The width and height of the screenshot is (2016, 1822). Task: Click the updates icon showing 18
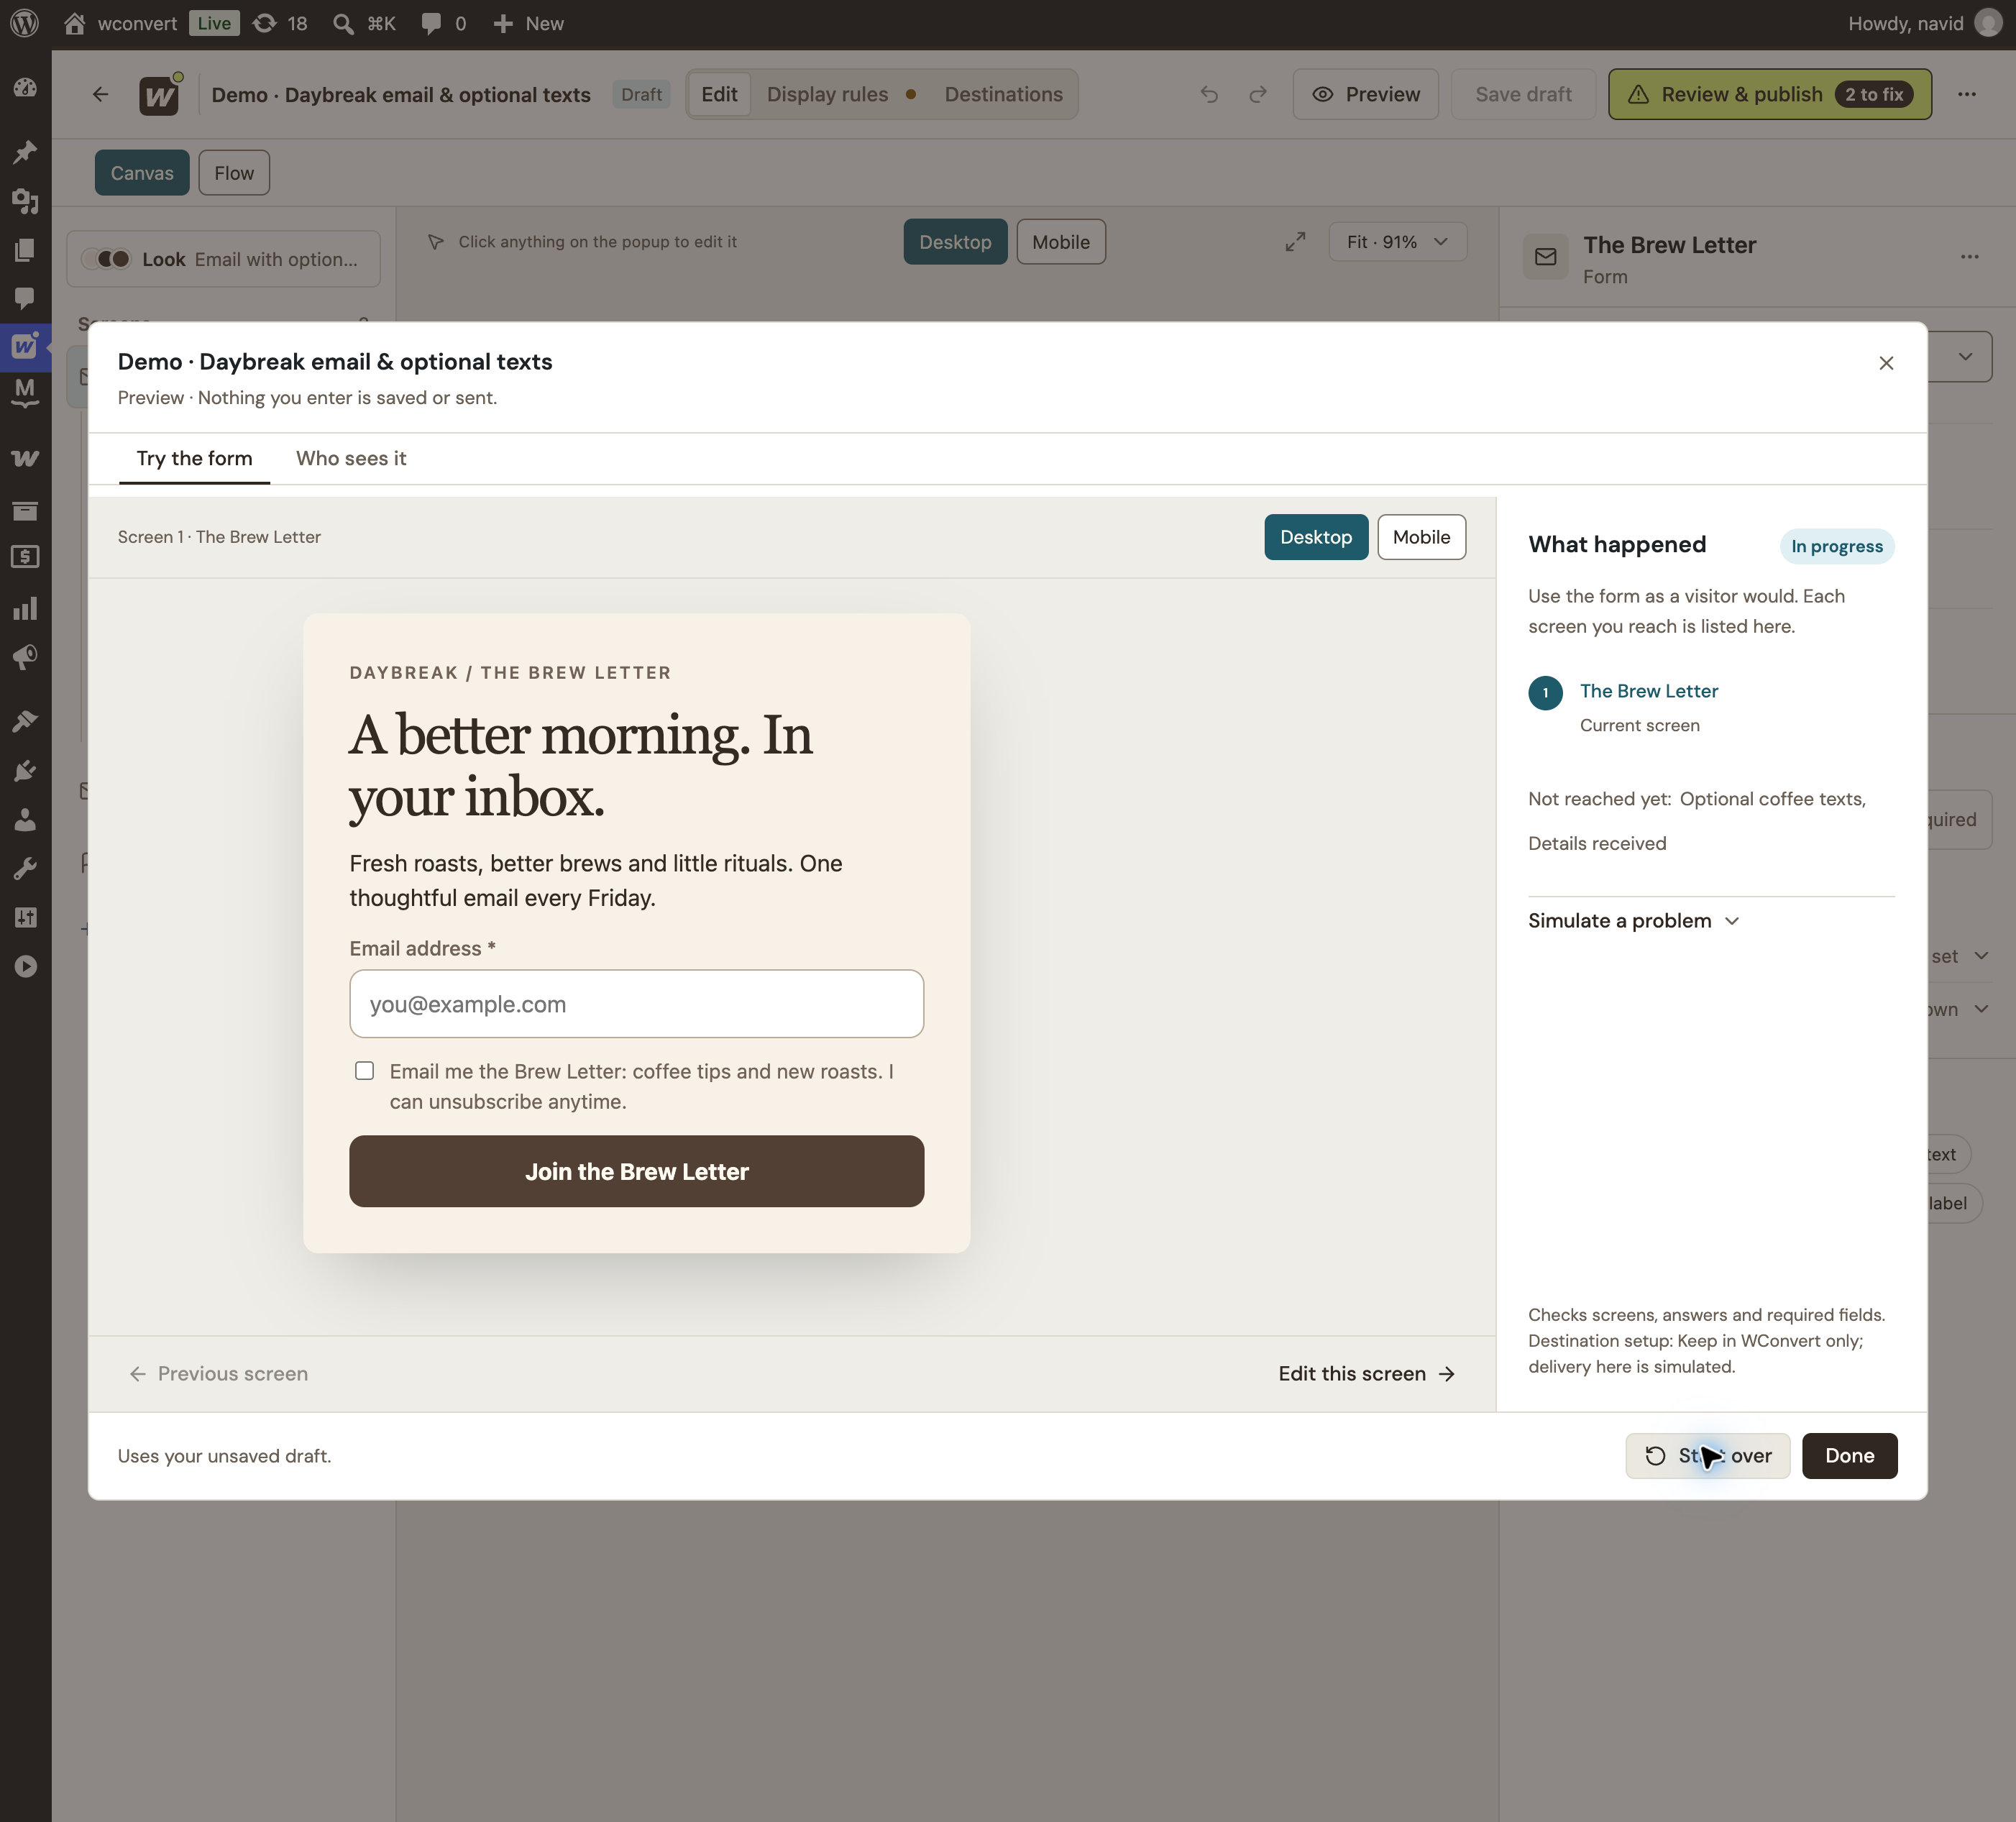[x=264, y=23]
